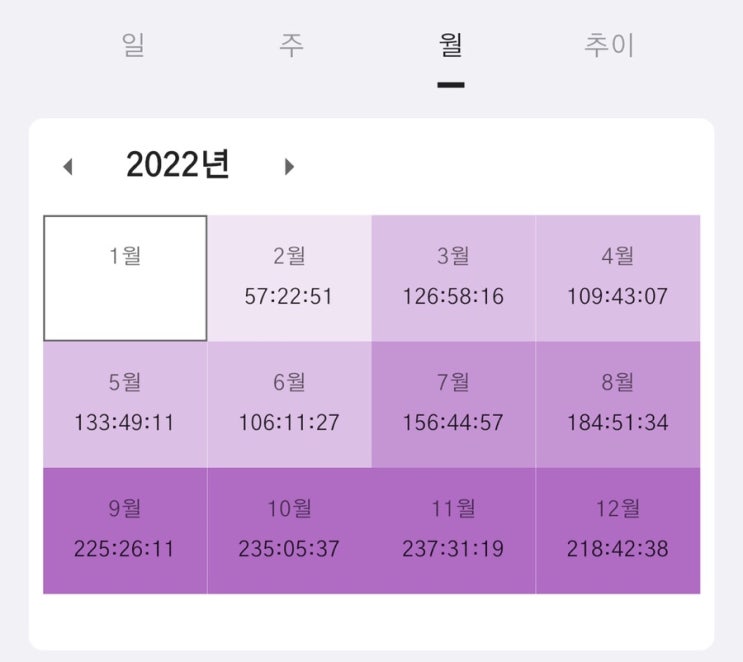
Task: Open 3월 cell with 126:58:16
Action: coord(453,278)
